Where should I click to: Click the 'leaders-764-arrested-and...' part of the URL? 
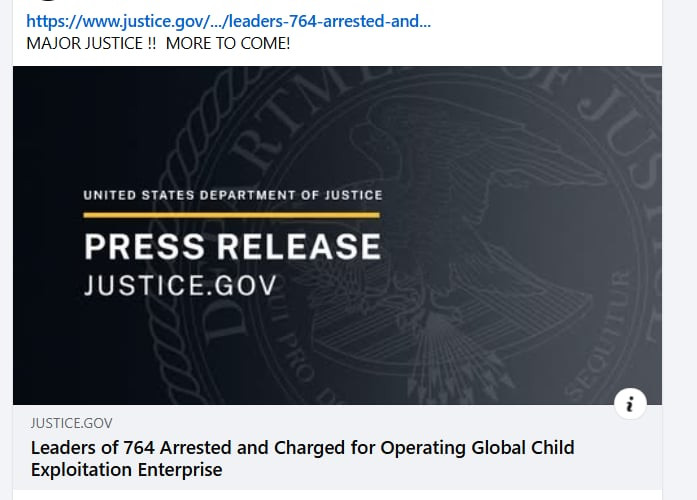pos(330,21)
